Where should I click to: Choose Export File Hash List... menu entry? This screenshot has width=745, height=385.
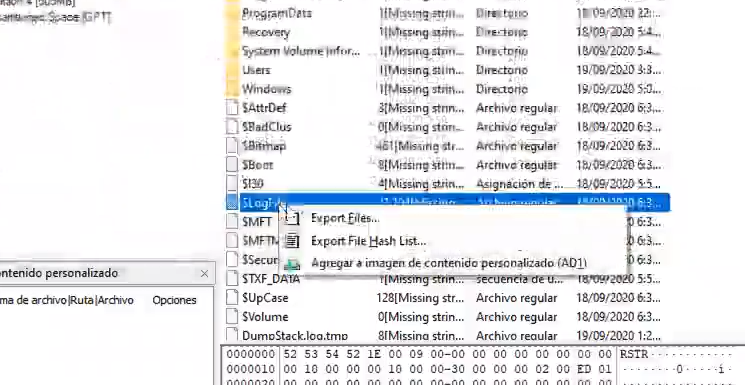[x=368, y=241]
